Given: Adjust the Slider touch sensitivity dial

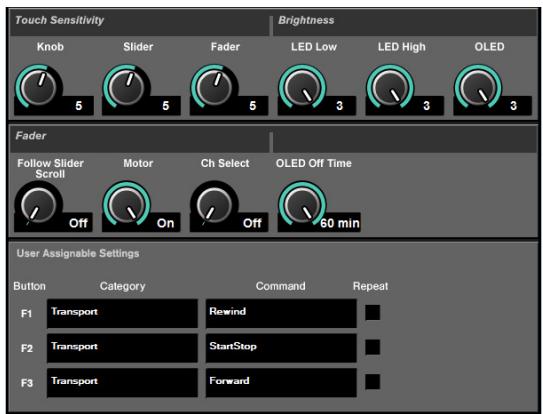Looking at the screenshot, I should click(x=126, y=87).
